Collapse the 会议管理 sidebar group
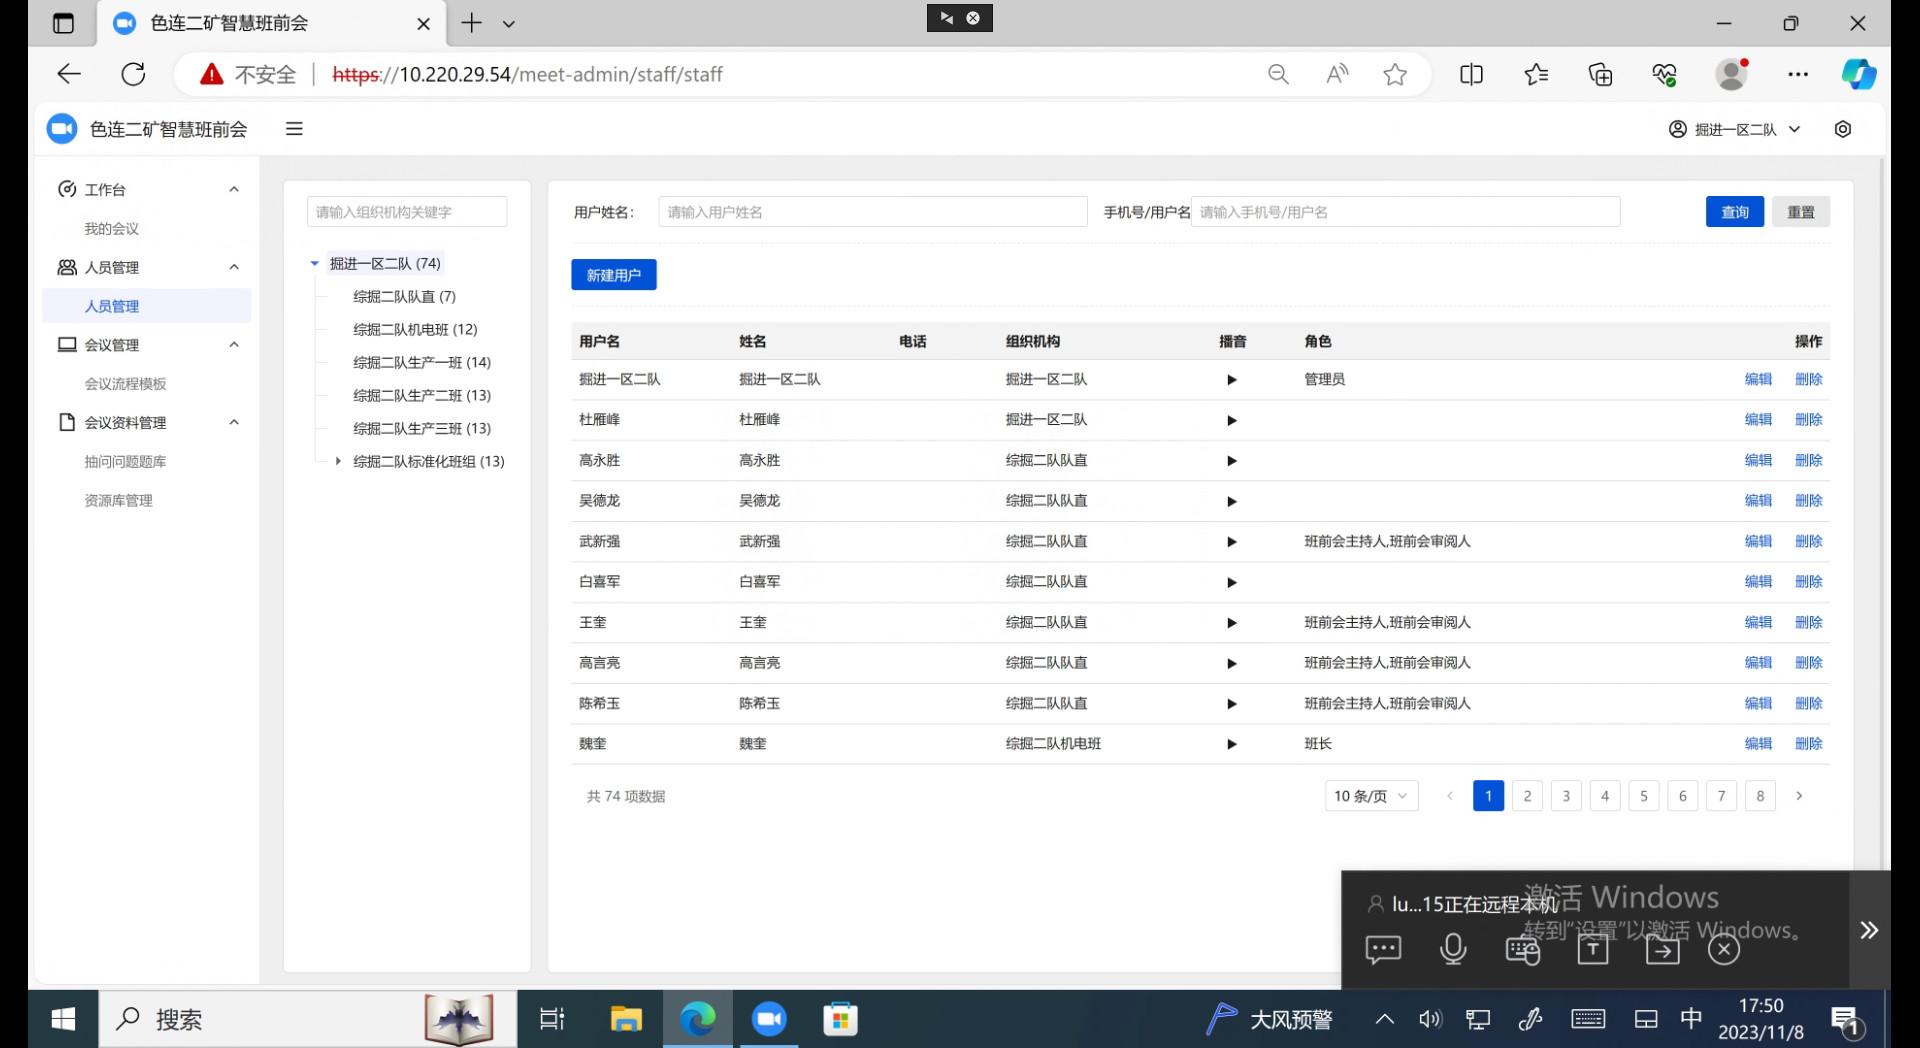The width and height of the screenshot is (1920, 1048). (234, 345)
